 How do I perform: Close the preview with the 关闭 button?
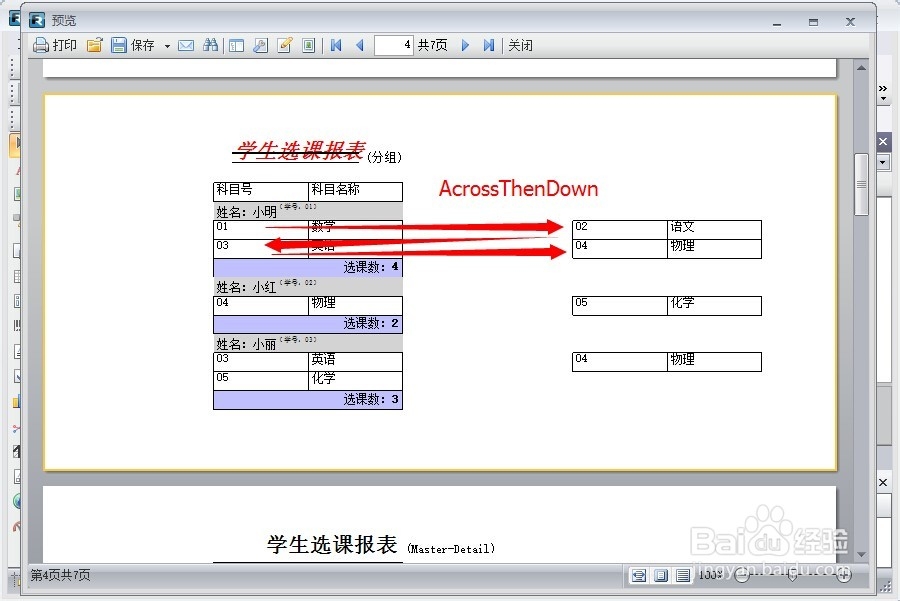tap(521, 45)
